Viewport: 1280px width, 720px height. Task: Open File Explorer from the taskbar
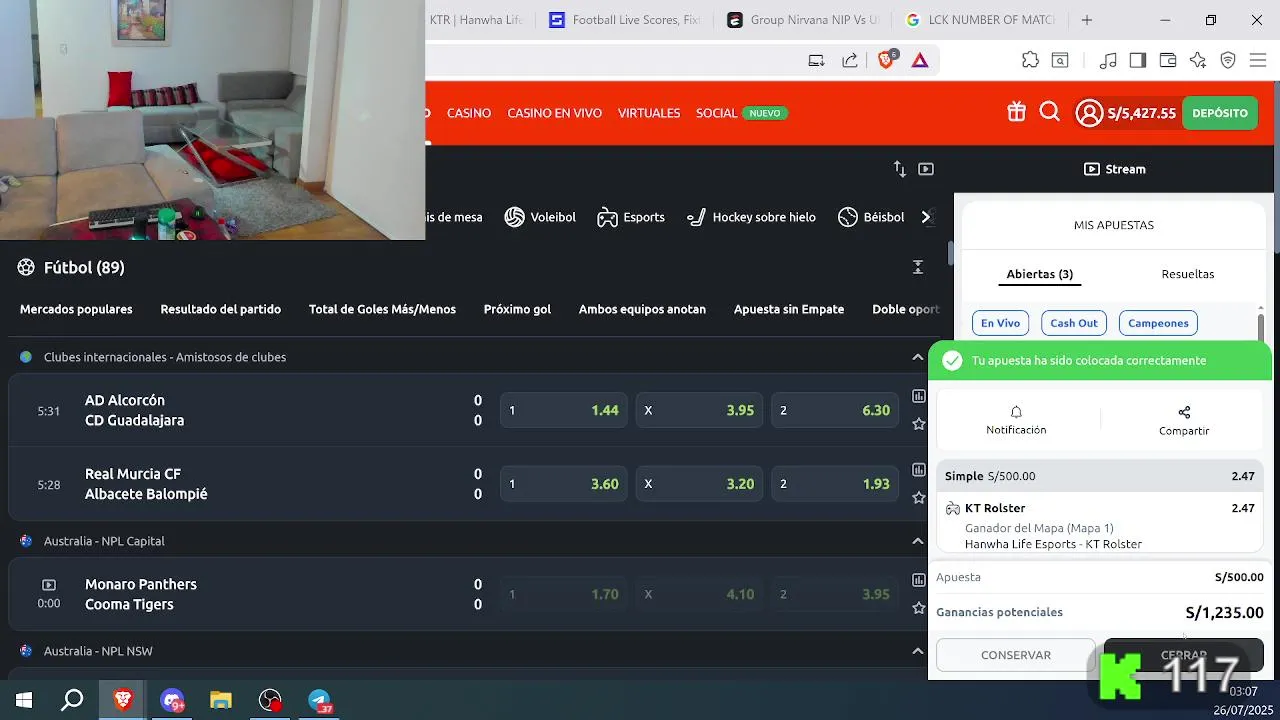pos(221,700)
